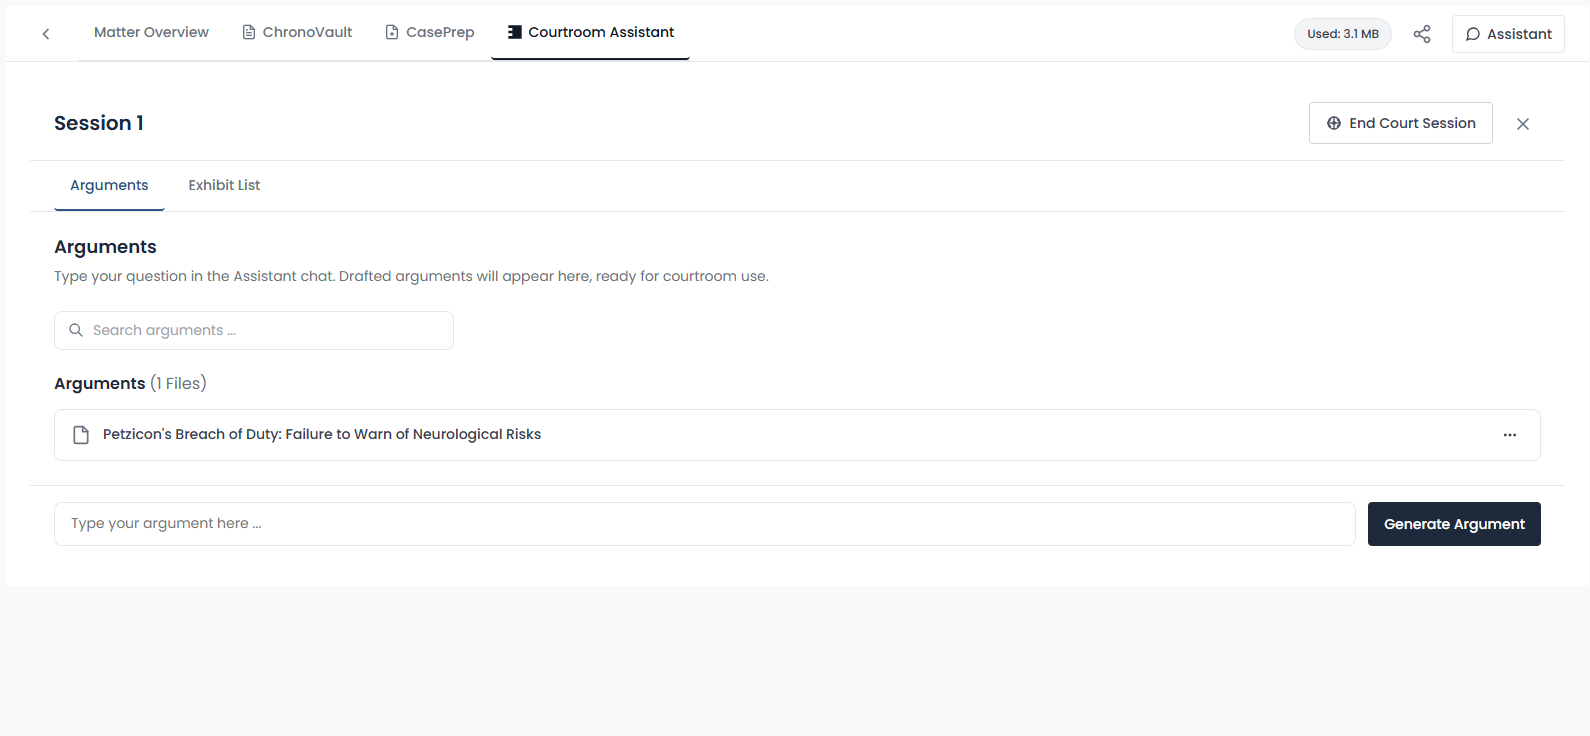Click inside the argument input field
The height and width of the screenshot is (736, 1590).
coord(700,523)
